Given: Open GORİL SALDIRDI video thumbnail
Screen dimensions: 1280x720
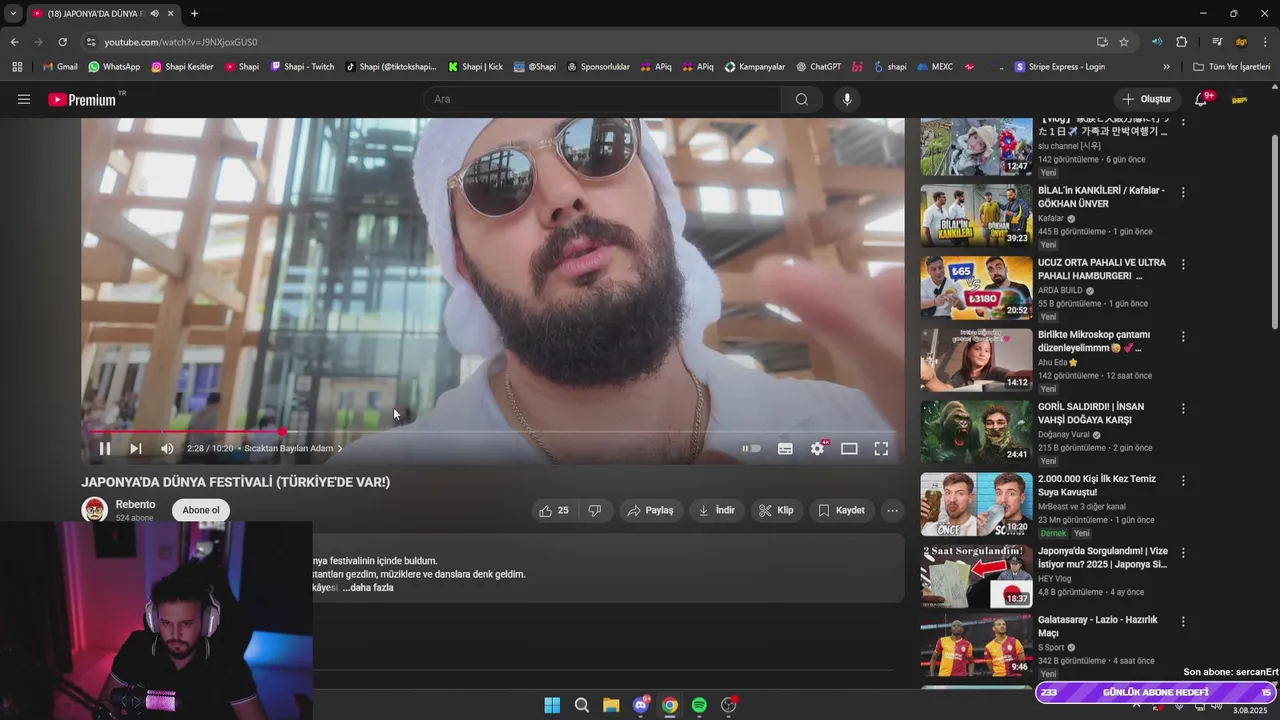Looking at the screenshot, I should tap(976, 431).
